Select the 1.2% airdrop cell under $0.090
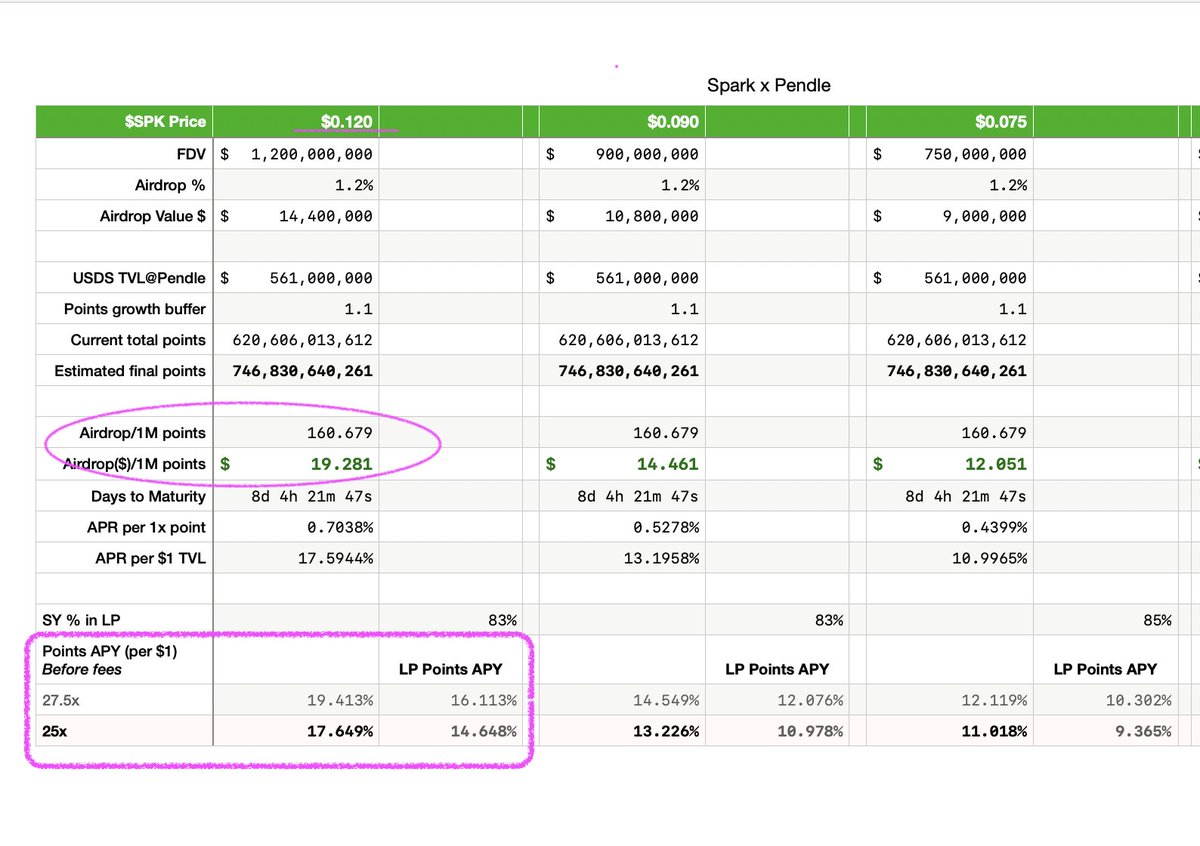 (x=622, y=185)
